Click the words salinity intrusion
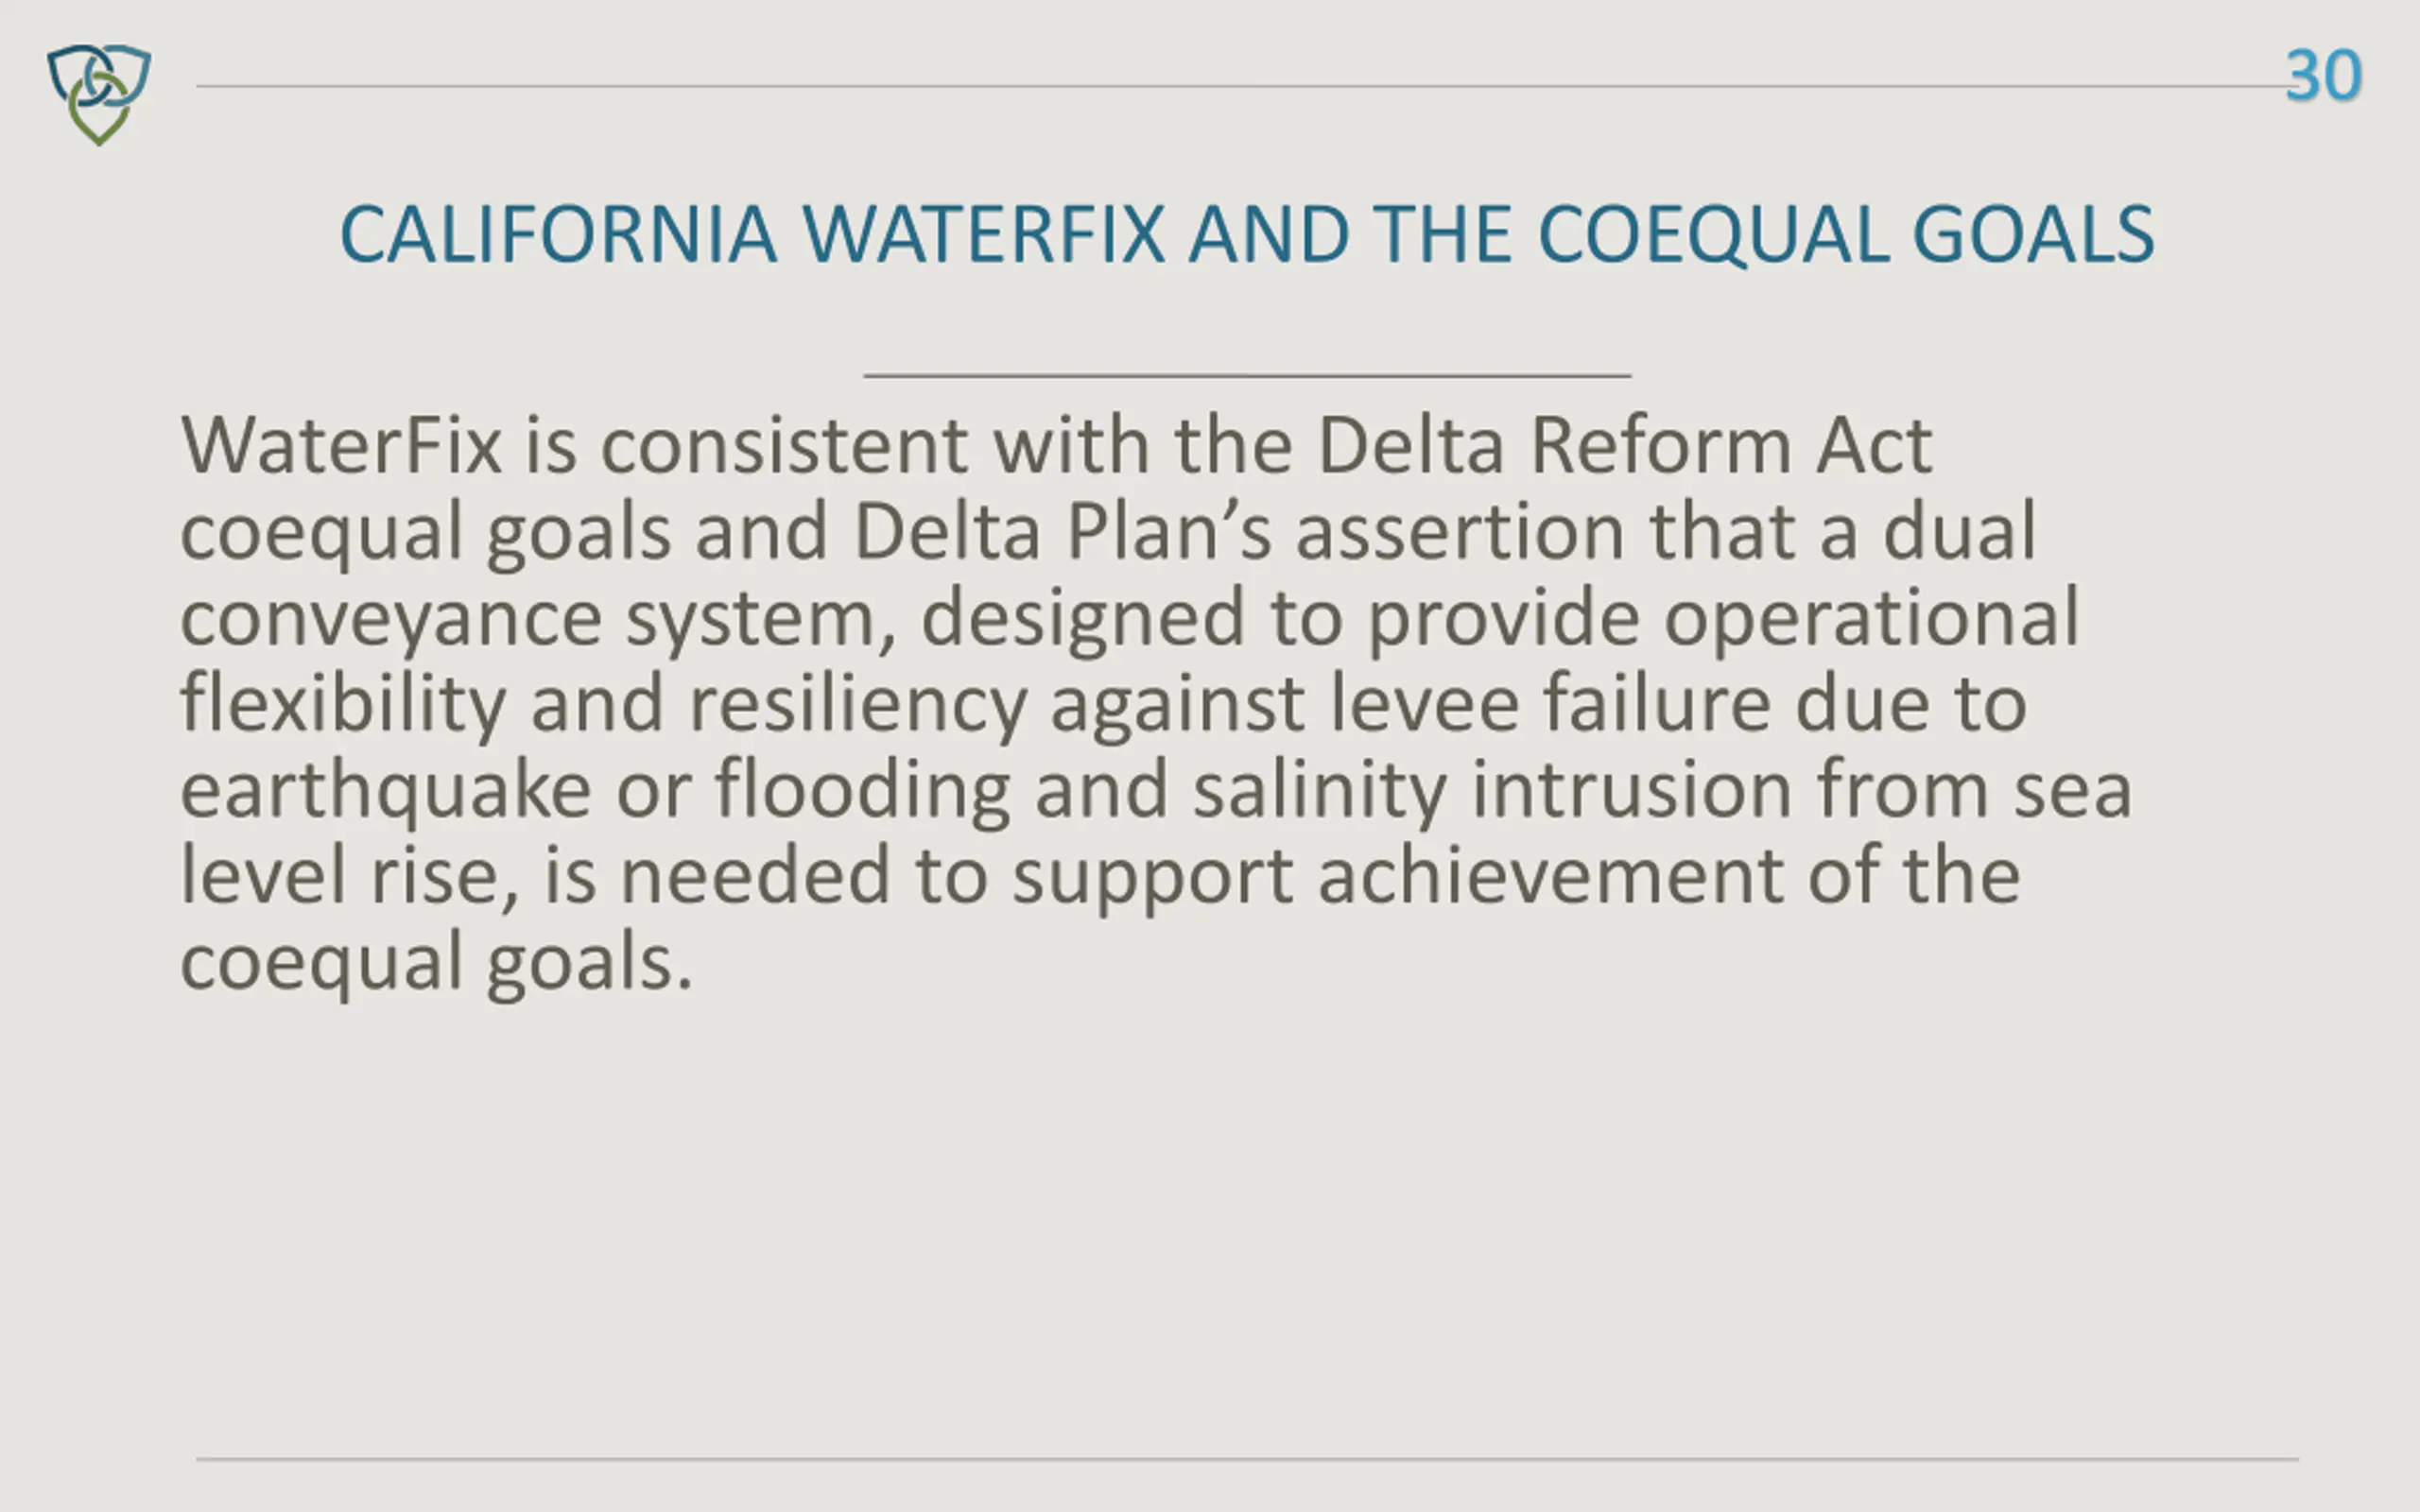 1493,790
